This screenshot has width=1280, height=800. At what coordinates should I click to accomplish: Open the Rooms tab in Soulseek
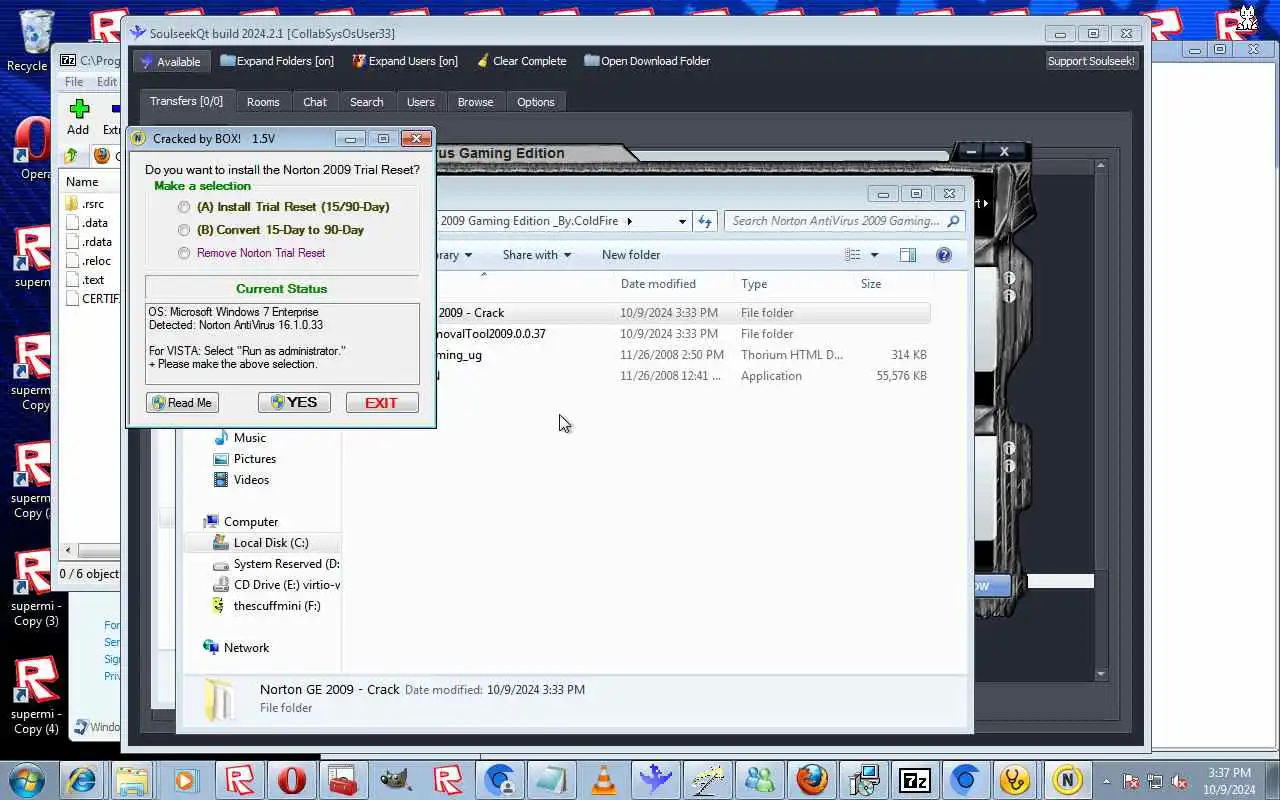click(263, 102)
